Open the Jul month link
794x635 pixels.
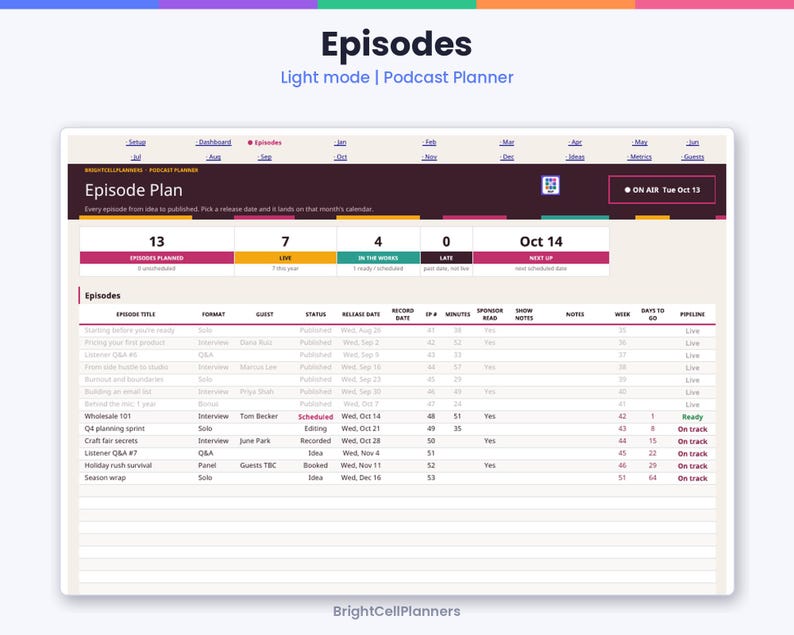[136, 157]
